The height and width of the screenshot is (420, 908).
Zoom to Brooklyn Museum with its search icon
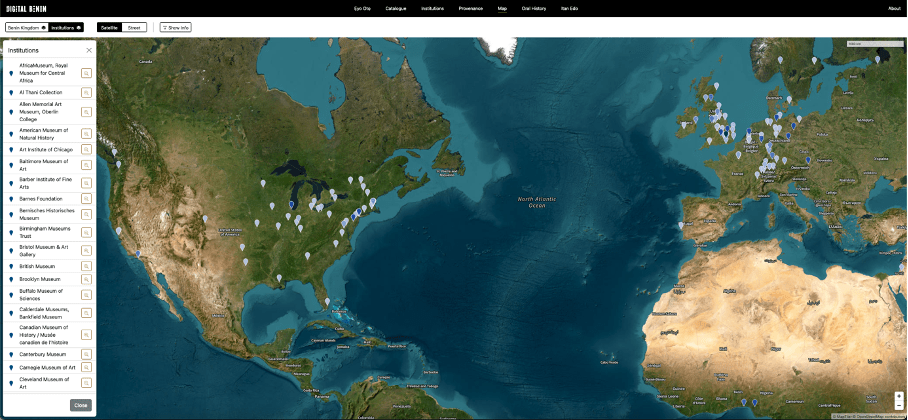[x=87, y=279]
